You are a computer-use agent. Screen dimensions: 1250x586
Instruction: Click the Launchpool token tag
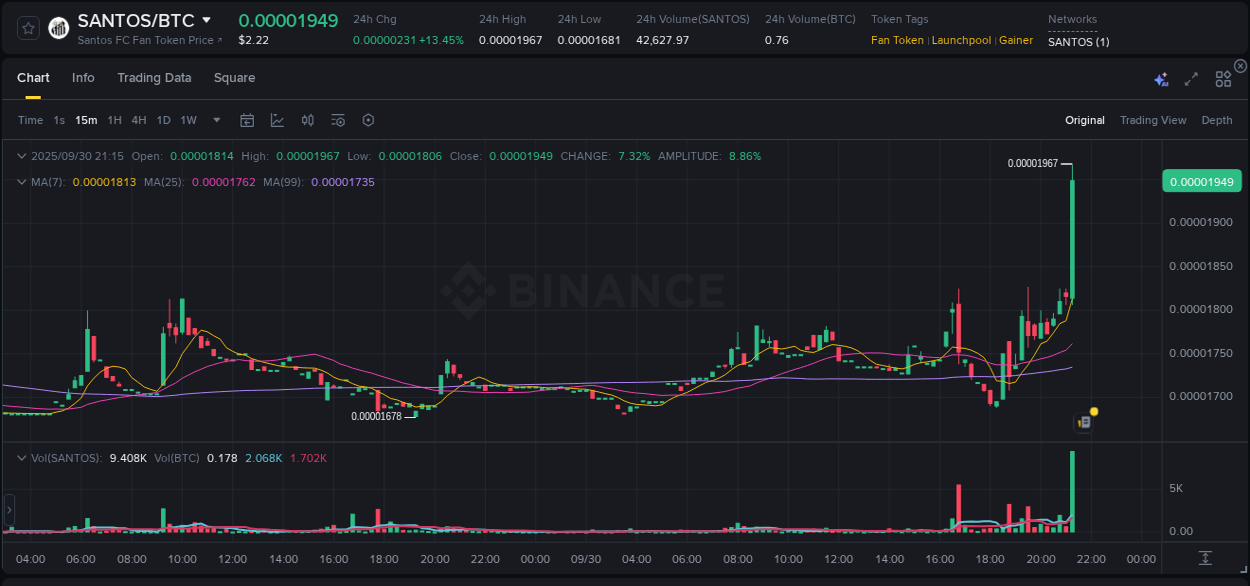tap(961, 40)
